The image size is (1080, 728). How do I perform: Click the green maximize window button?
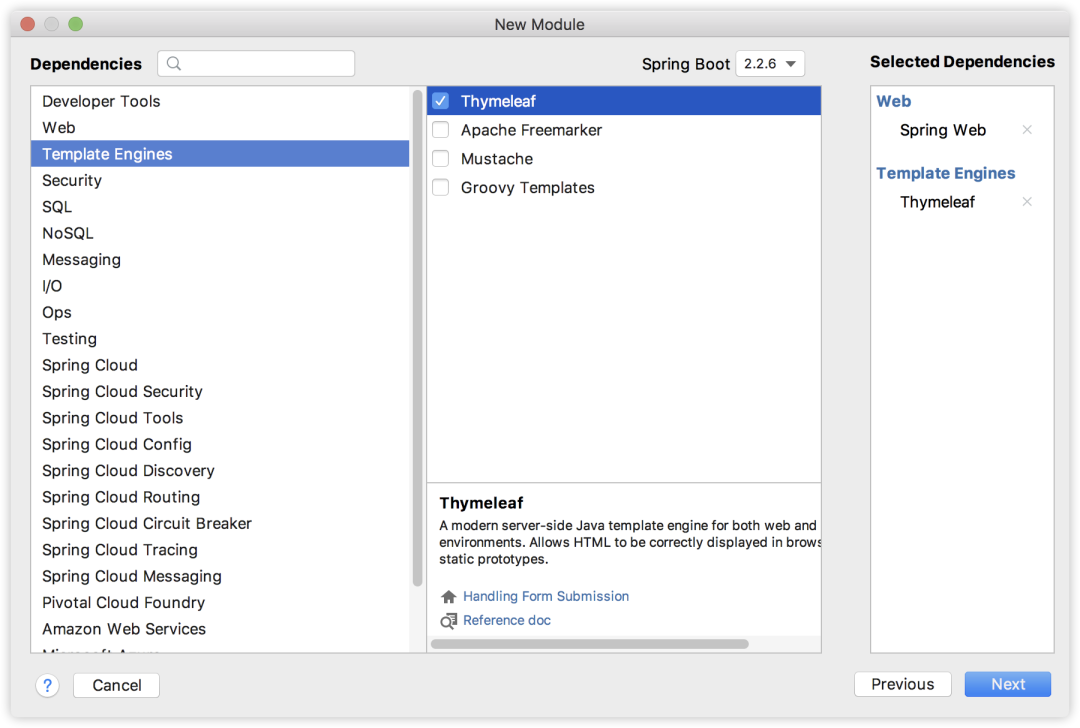[76, 24]
